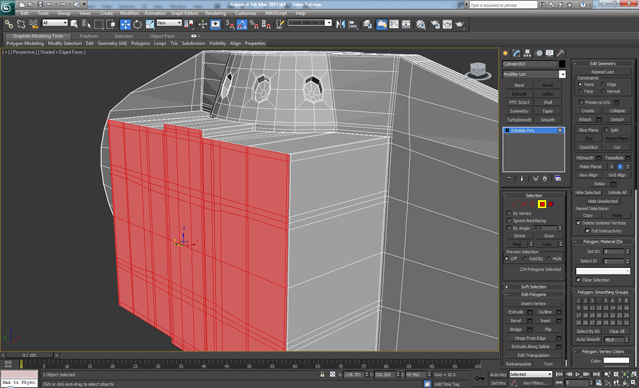Switch to the Hierarchy command panel tab

click(527, 53)
